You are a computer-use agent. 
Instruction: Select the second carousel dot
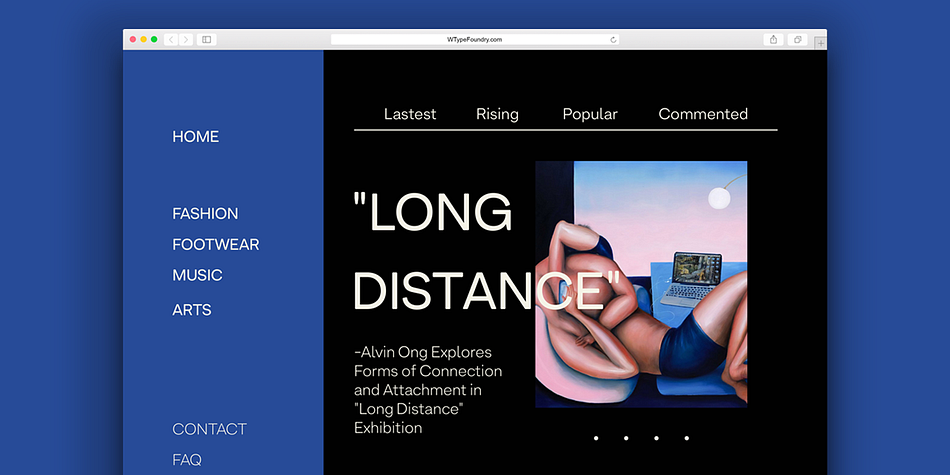[626, 438]
